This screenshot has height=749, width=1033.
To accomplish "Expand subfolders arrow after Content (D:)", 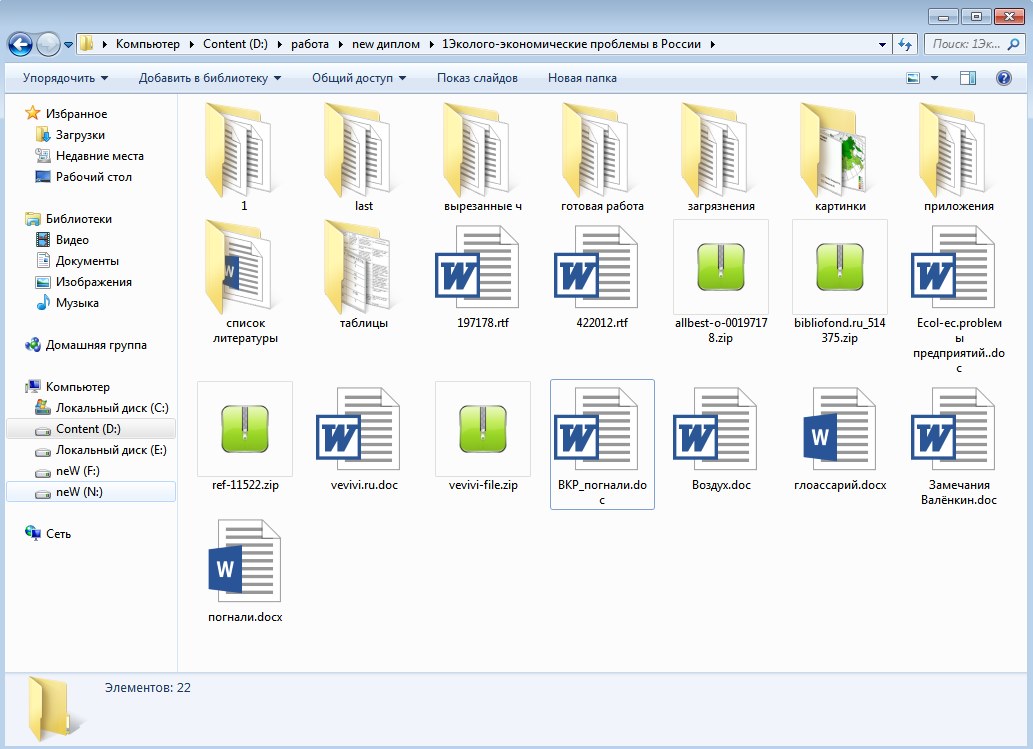I will [x=279, y=44].
